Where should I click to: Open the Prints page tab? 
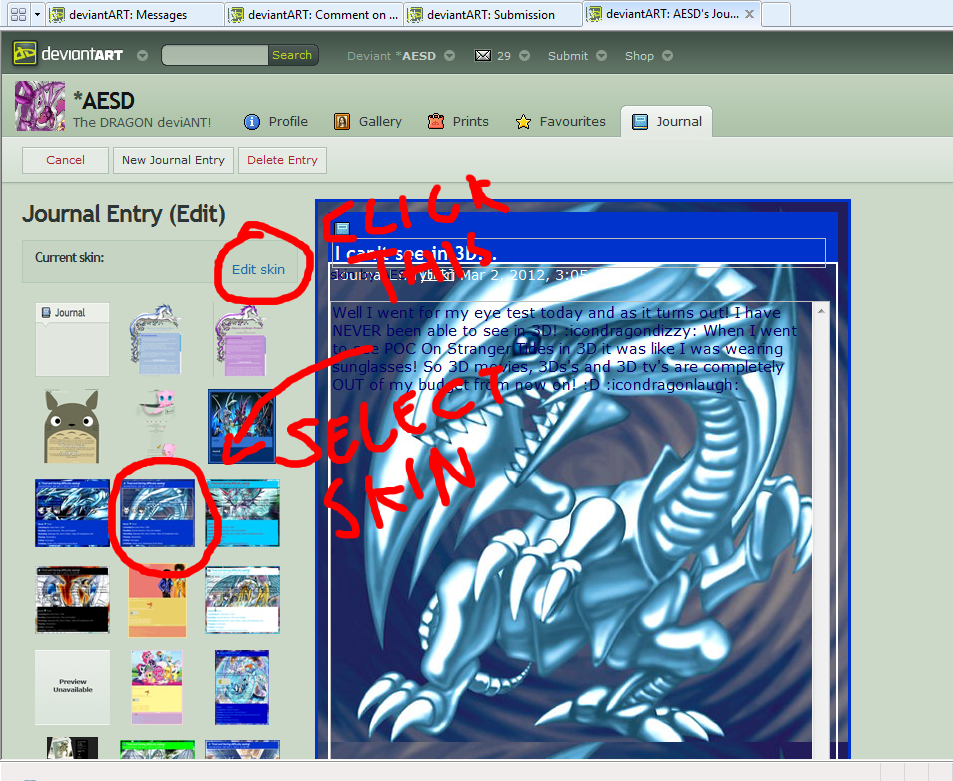pyautogui.click(x=458, y=122)
